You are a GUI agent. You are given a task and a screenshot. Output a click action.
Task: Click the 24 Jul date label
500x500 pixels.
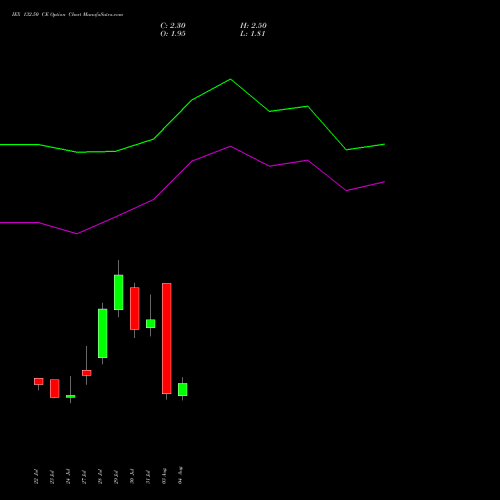tap(68, 477)
